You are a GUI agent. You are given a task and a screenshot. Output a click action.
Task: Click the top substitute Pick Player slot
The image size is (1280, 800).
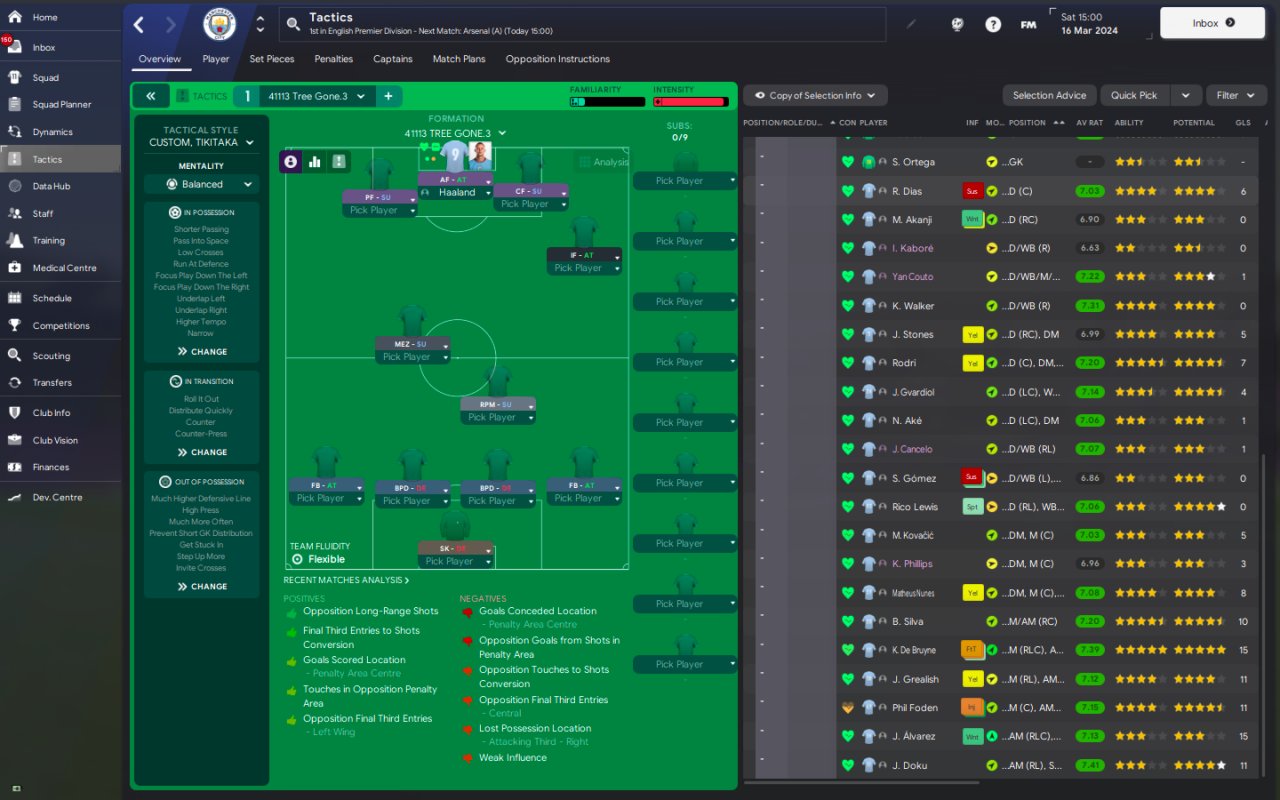click(x=685, y=181)
